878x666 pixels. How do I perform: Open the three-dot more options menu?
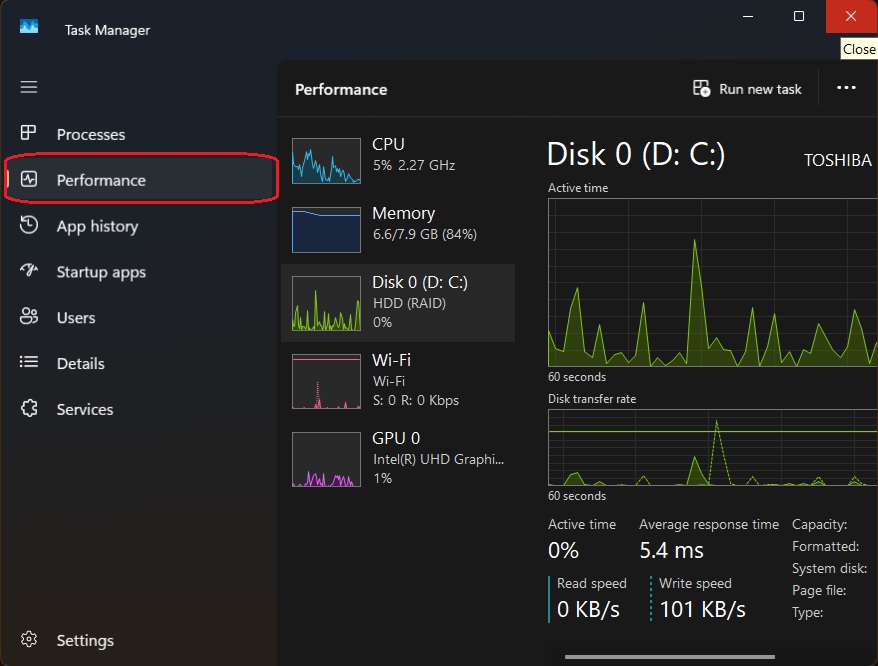(846, 88)
